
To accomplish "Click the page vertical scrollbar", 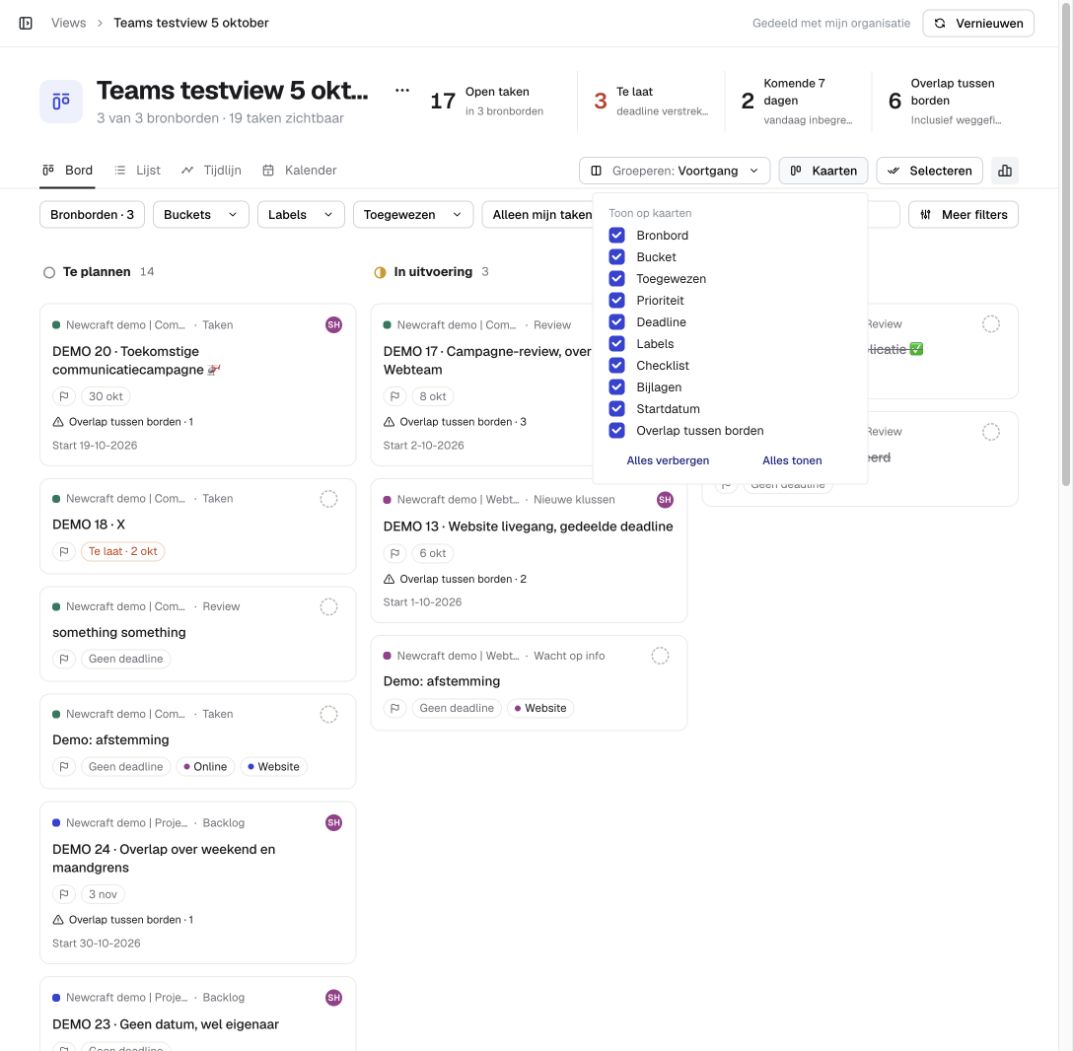I will (1065, 246).
